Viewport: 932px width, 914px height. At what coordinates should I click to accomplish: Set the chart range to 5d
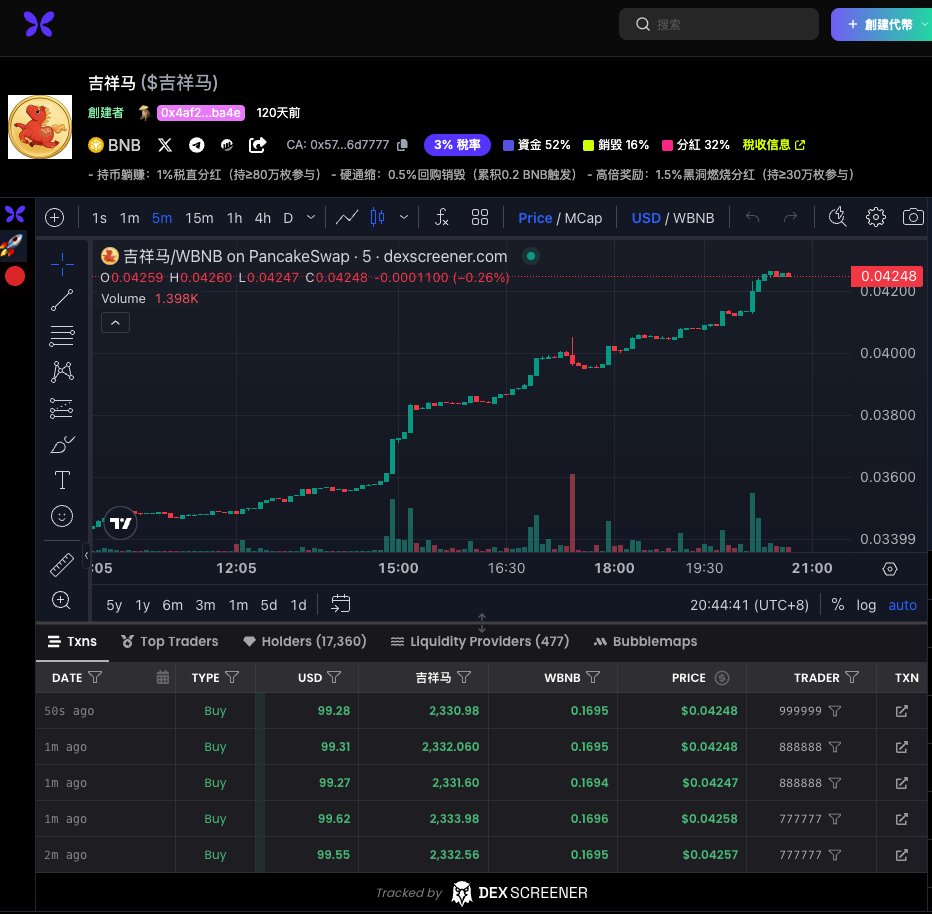(x=269, y=605)
